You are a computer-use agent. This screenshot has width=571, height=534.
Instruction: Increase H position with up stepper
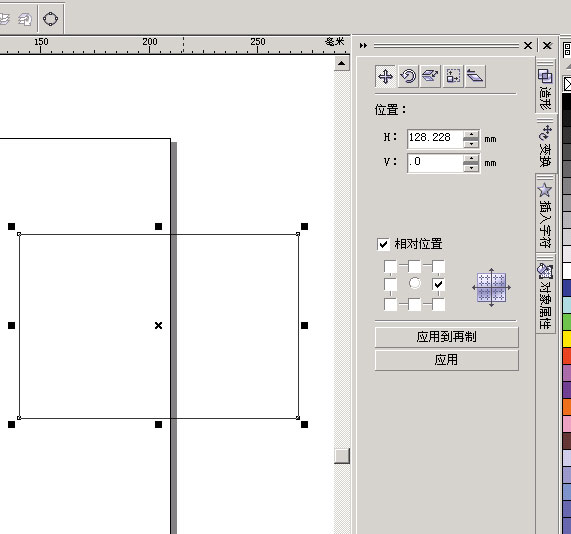coord(472,135)
